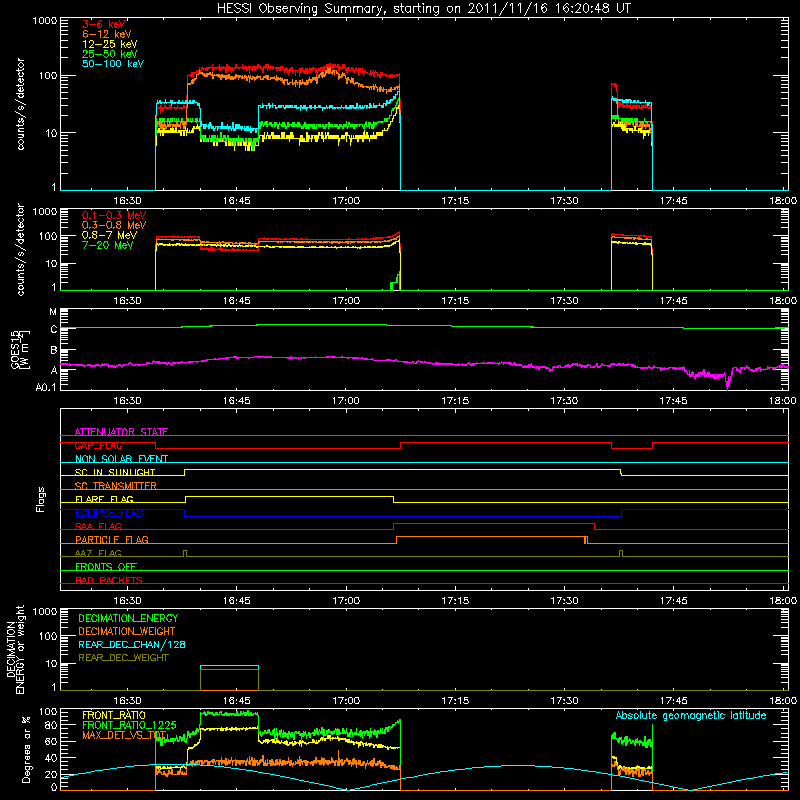Screen dimensions: 800x800
Task: Select the 0.1-0.3 MeV legend label
Action: click(x=114, y=215)
